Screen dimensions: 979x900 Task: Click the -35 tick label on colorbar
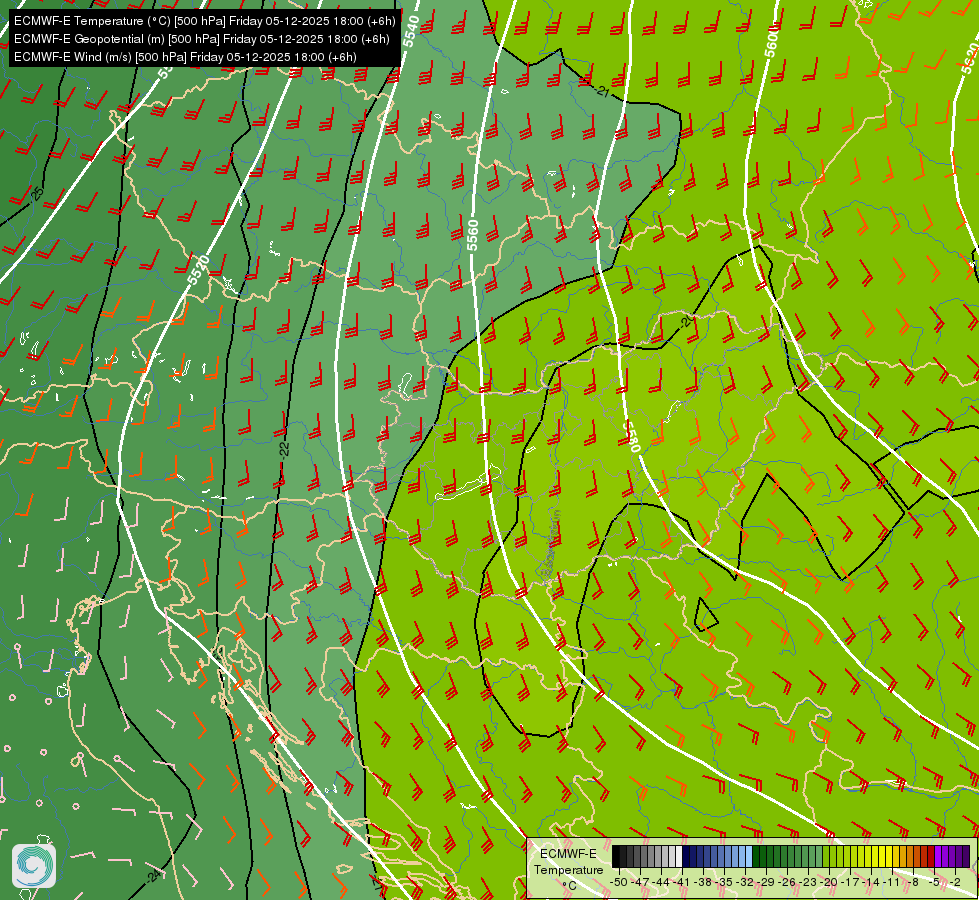tap(725, 882)
